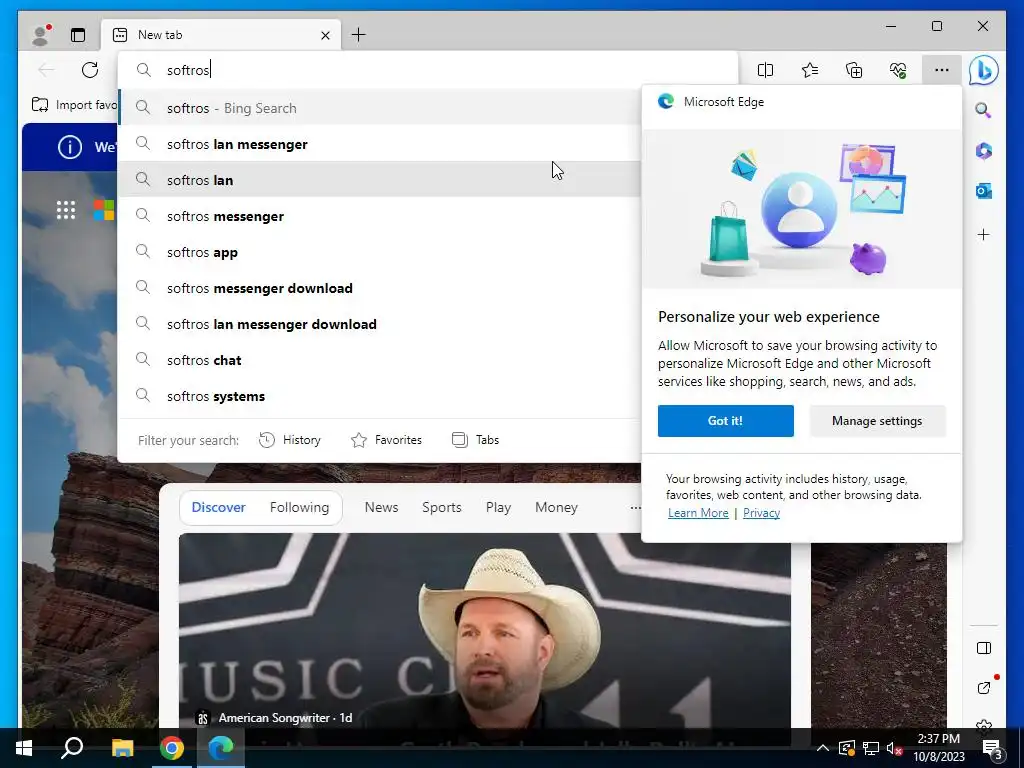Screen dimensions: 1024x768
Task: Open the Money feed tab
Action: tap(556, 507)
